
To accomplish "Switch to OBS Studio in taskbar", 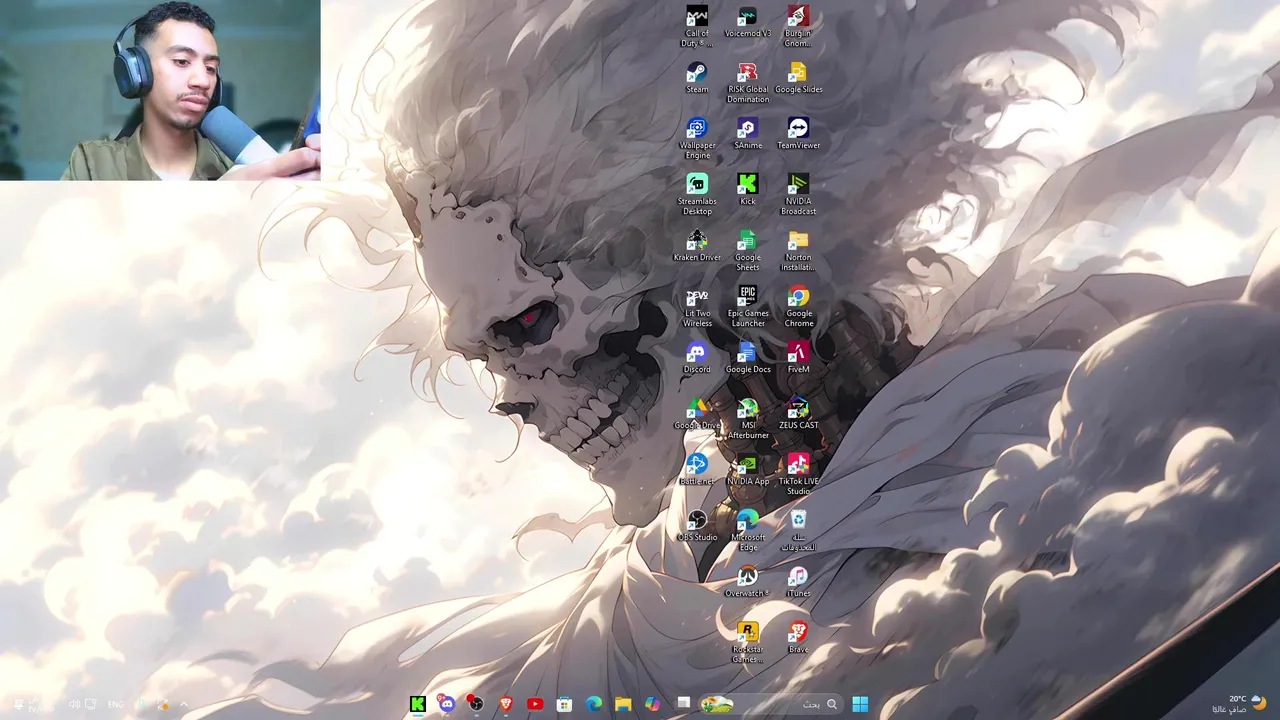I will 476,704.
